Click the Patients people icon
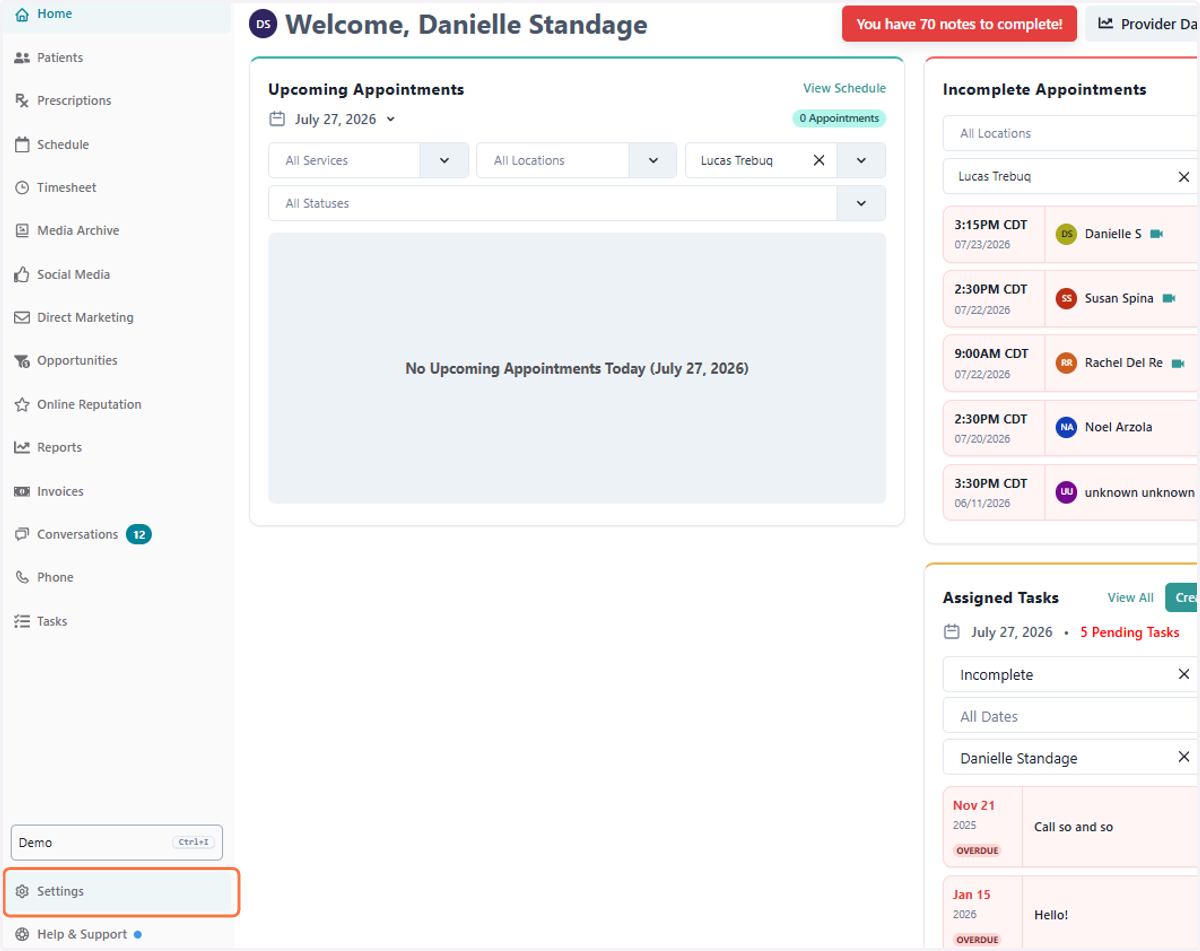The image size is (1200, 951). [x=22, y=58]
